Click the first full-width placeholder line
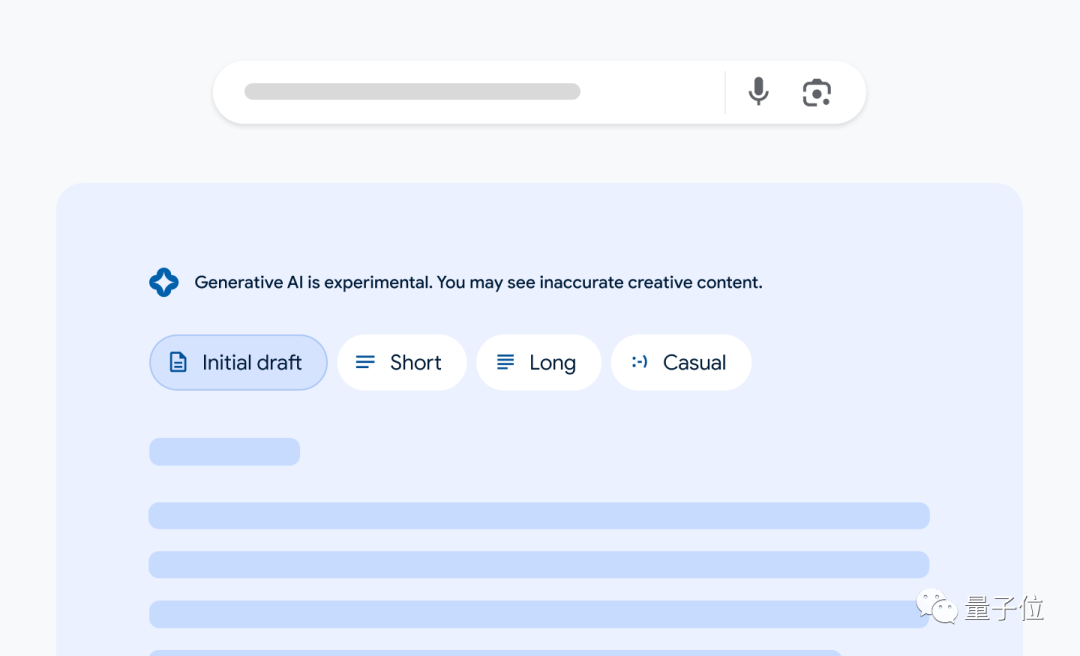Image resolution: width=1080 pixels, height=656 pixels. (x=539, y=516)
